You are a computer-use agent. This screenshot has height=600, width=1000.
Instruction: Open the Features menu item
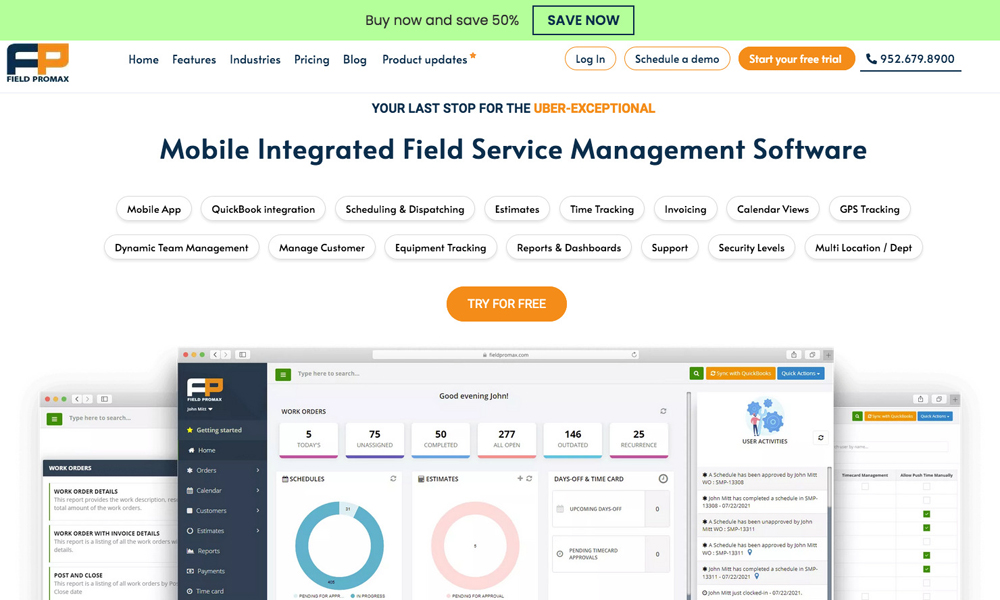pos(194,59)
